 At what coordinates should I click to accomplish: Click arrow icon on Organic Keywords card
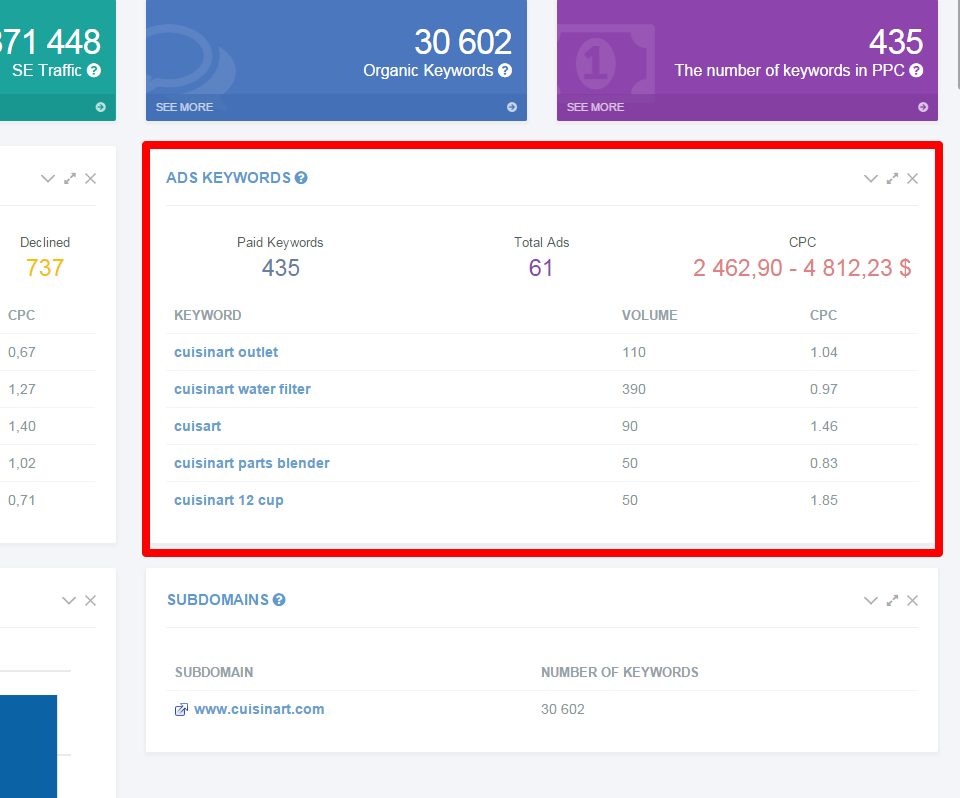(512, 107)
